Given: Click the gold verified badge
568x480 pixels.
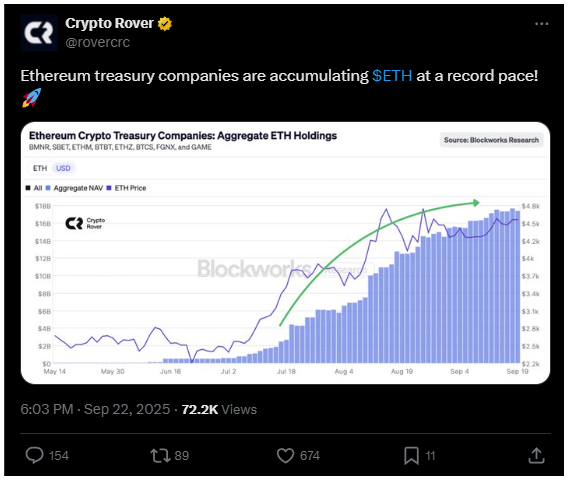Looking at the screenshot, I should (164, 24).
